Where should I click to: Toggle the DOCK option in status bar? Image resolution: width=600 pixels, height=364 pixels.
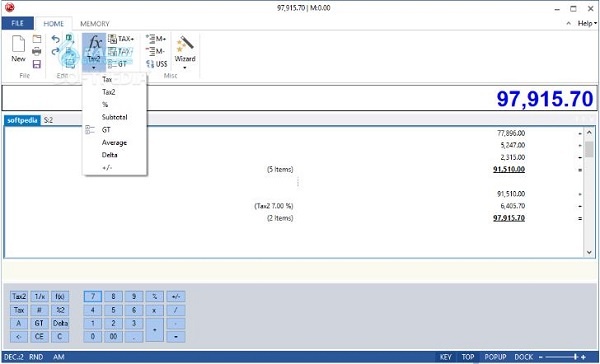(523, 357)
